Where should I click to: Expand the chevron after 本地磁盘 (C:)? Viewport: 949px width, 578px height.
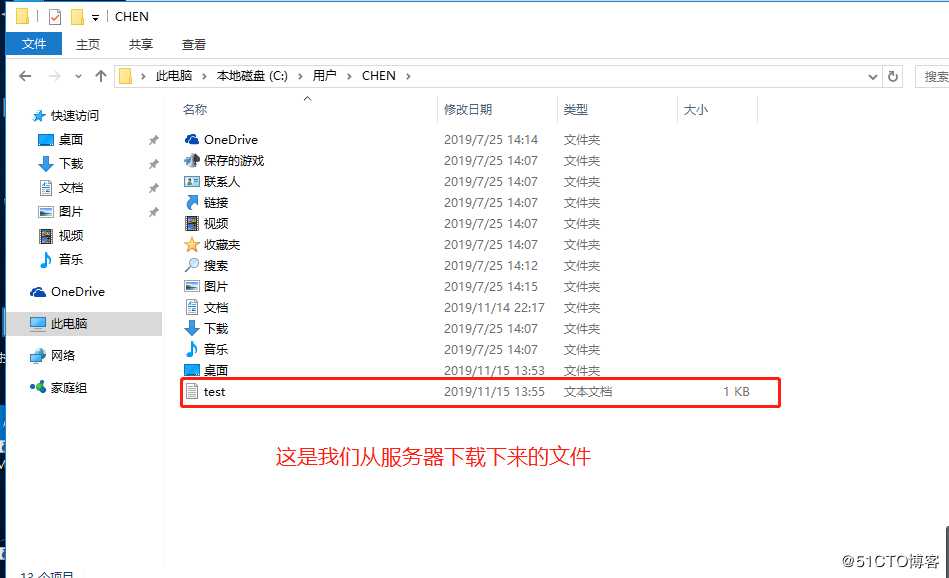point(300,76)
